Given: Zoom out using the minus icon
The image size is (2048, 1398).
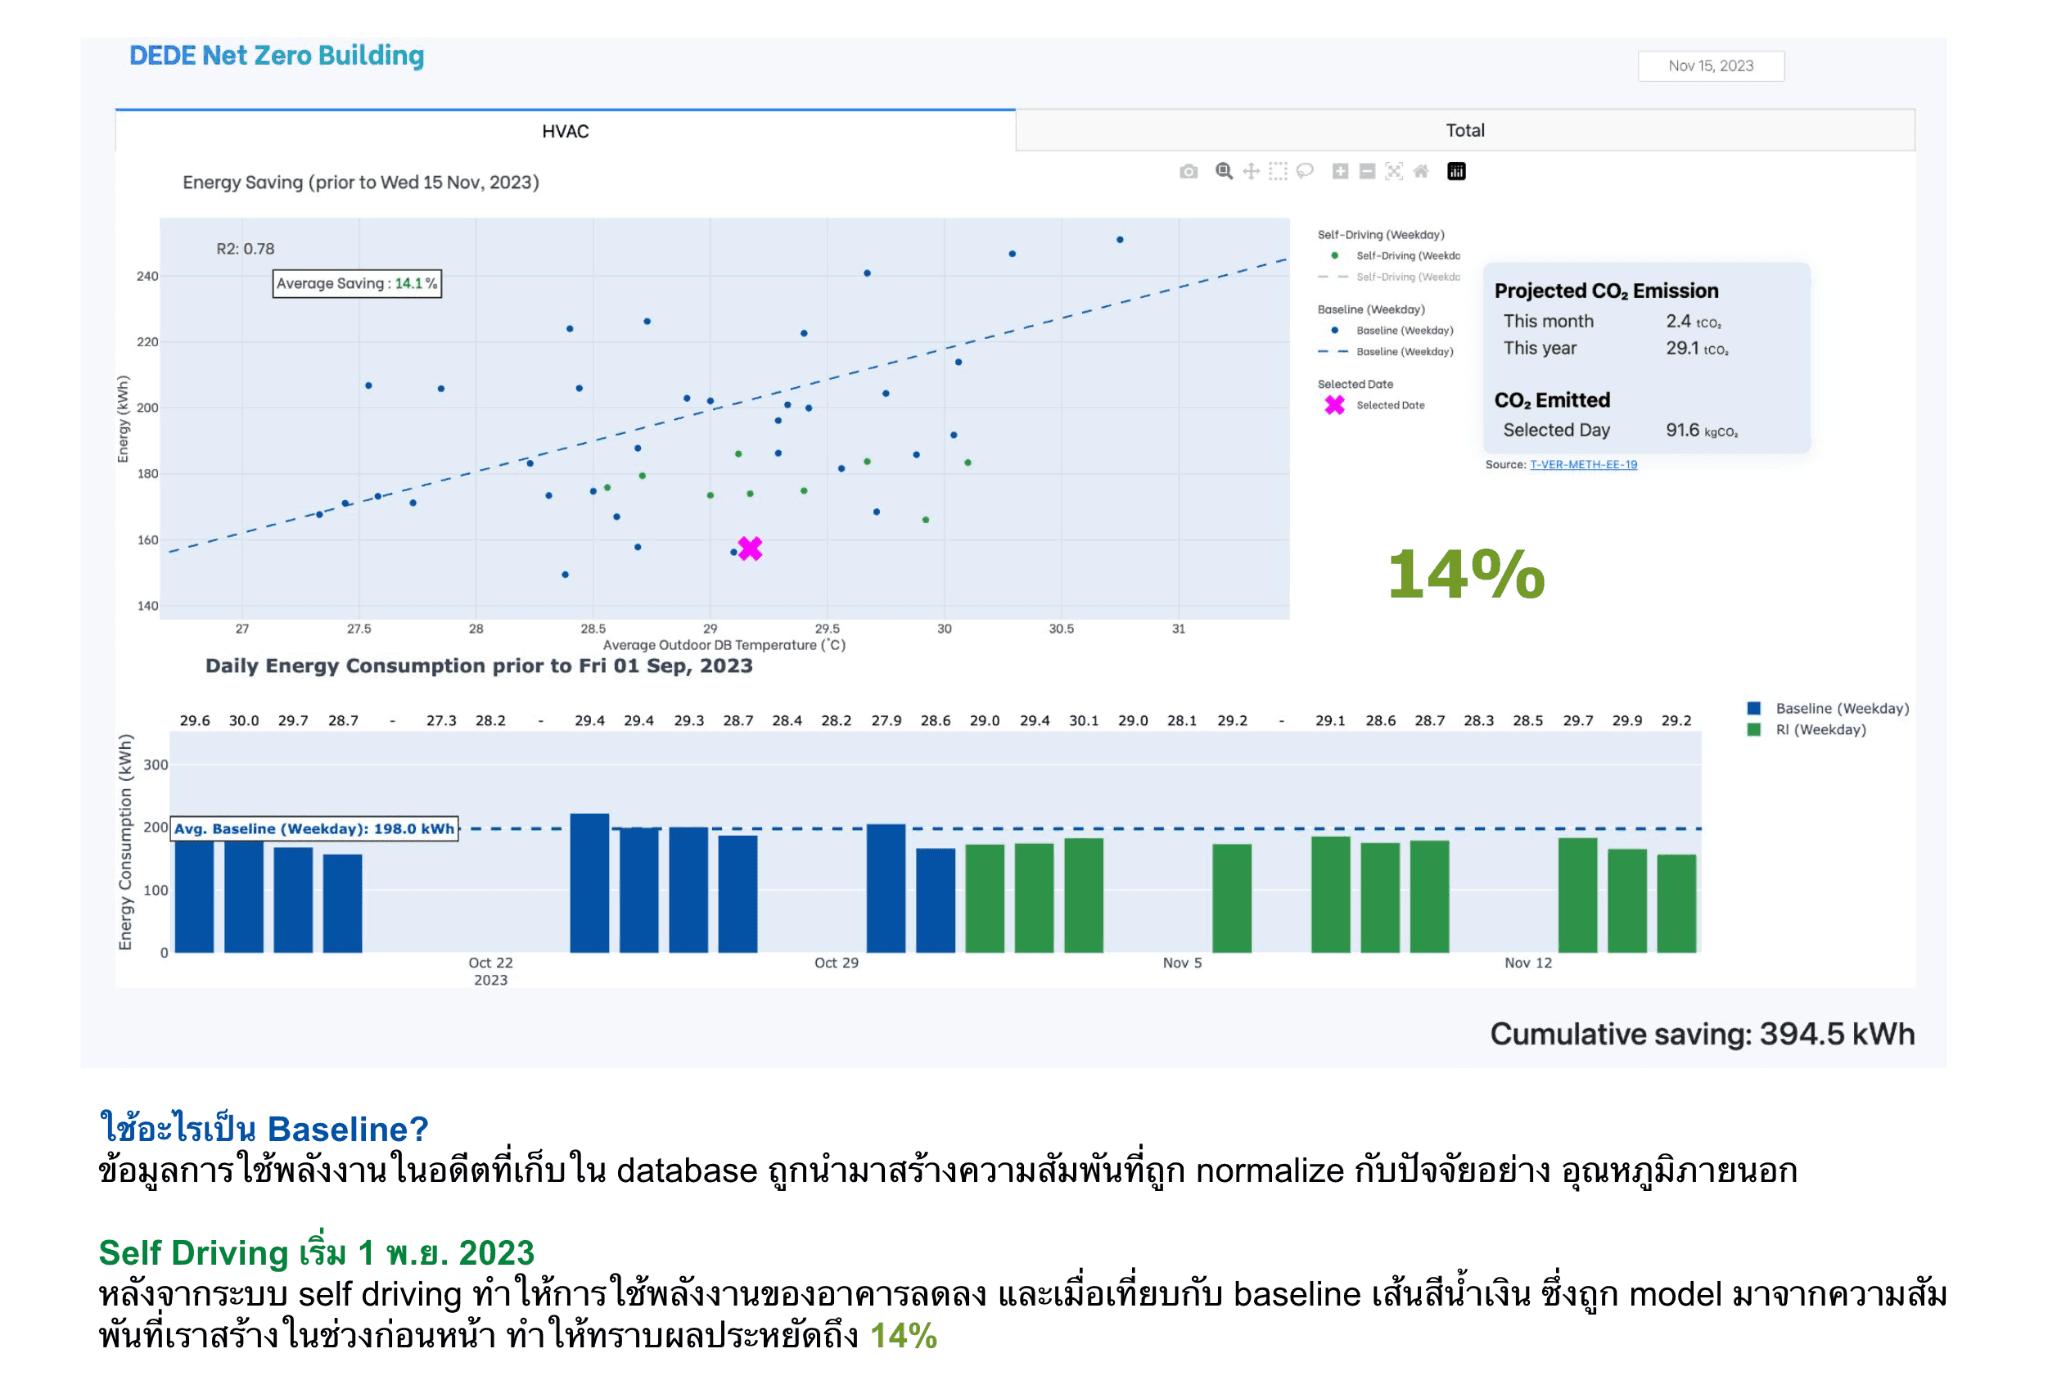Looking at the screenshot, I should pyautogui.click(x=1368, y=171).
